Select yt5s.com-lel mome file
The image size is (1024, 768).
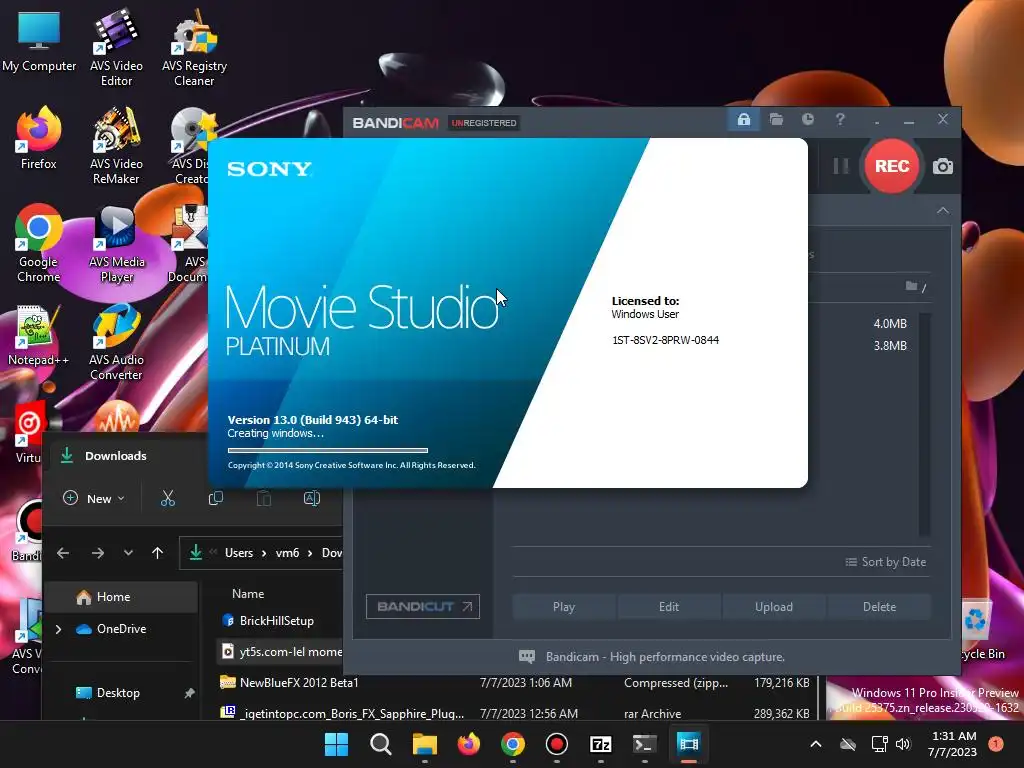[281, 652]
